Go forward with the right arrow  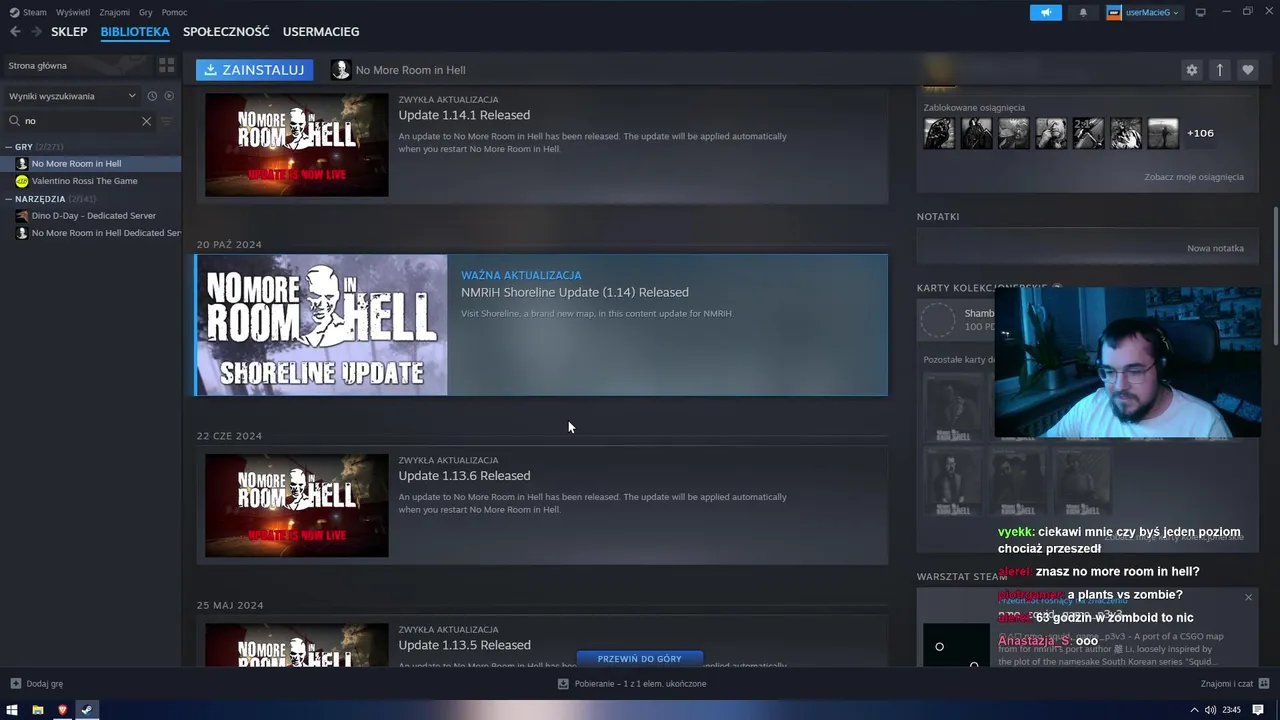pyautogui.click(x=37, y=32)
